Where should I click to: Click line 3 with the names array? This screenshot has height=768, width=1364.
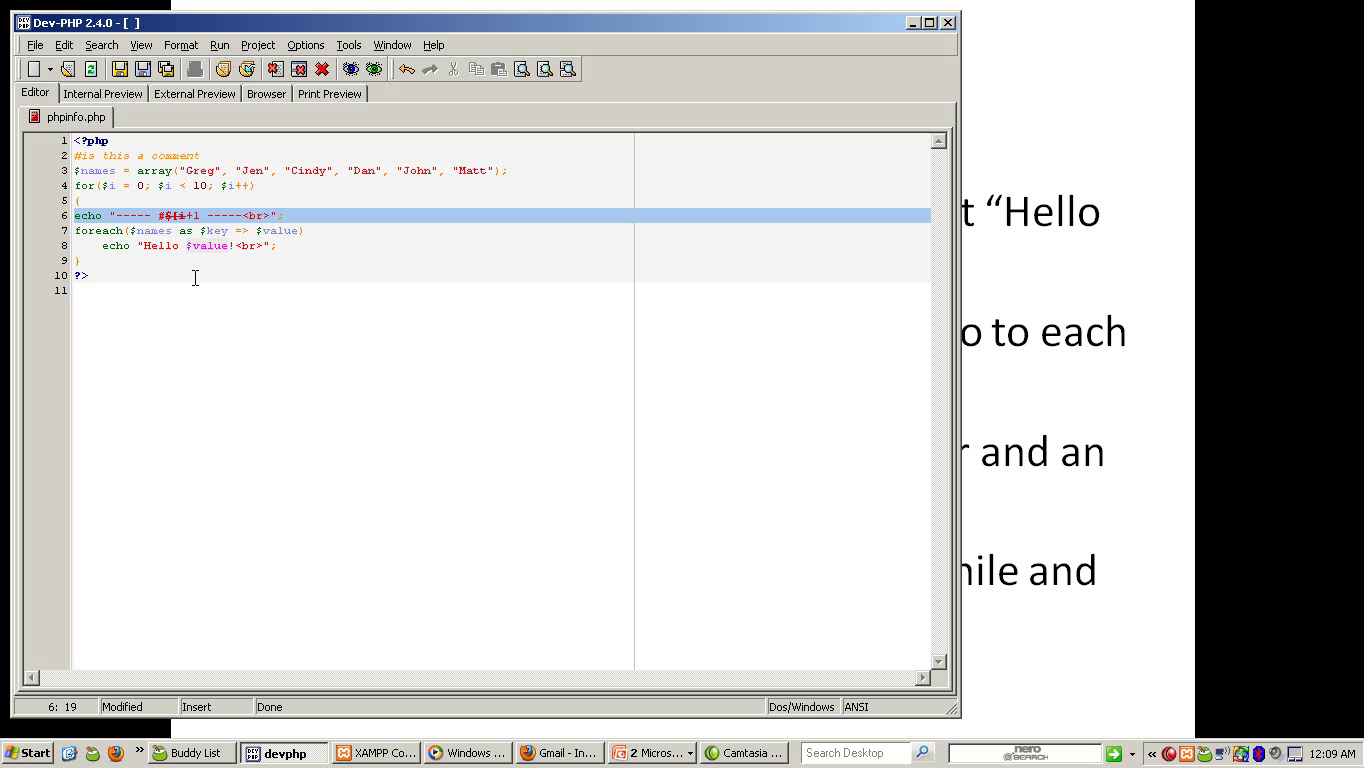[x=290, y=171]
